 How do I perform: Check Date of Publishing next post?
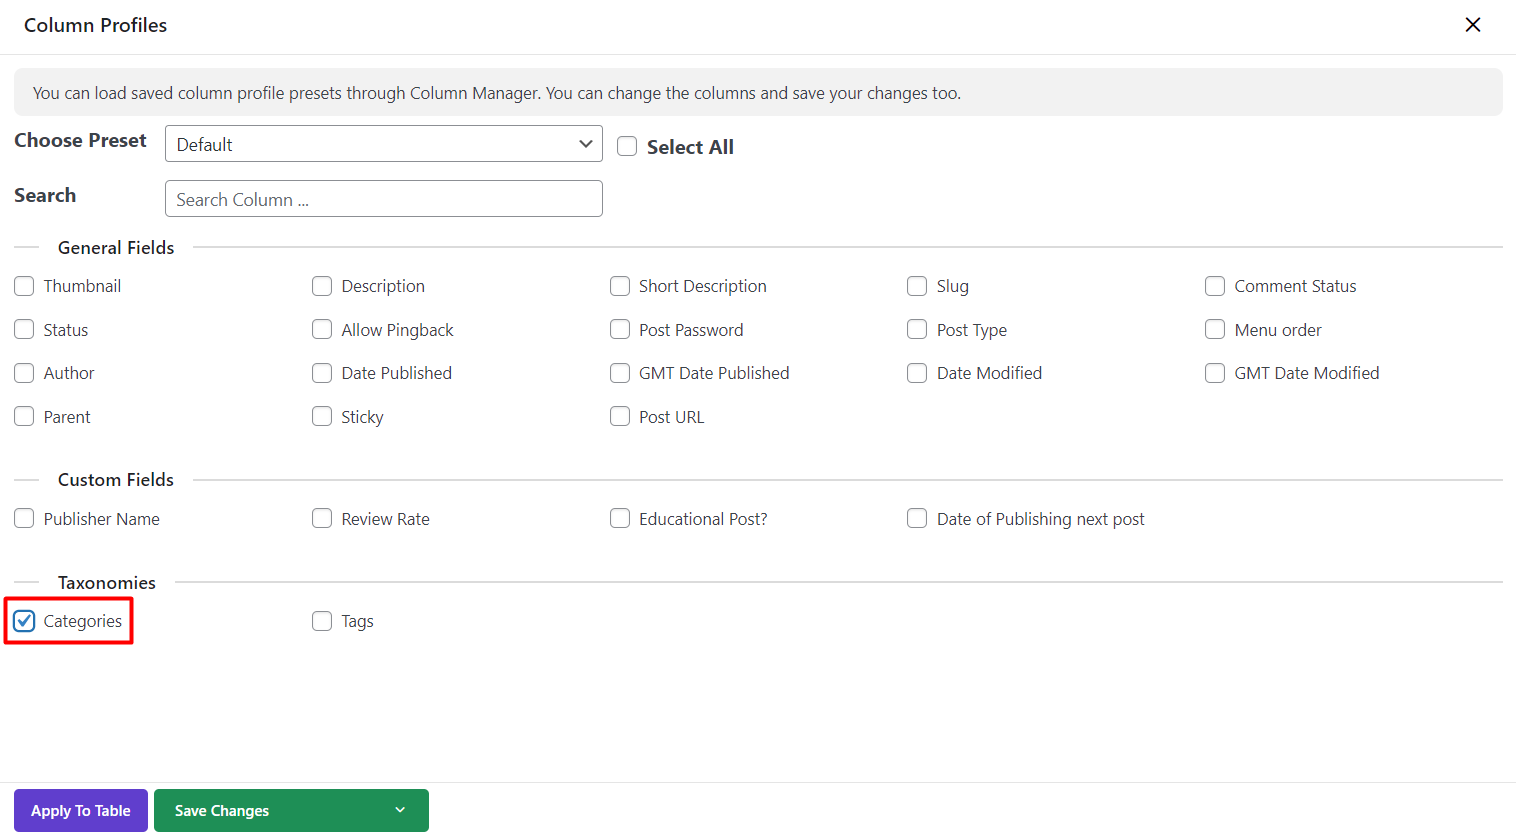tap(917, 518)
